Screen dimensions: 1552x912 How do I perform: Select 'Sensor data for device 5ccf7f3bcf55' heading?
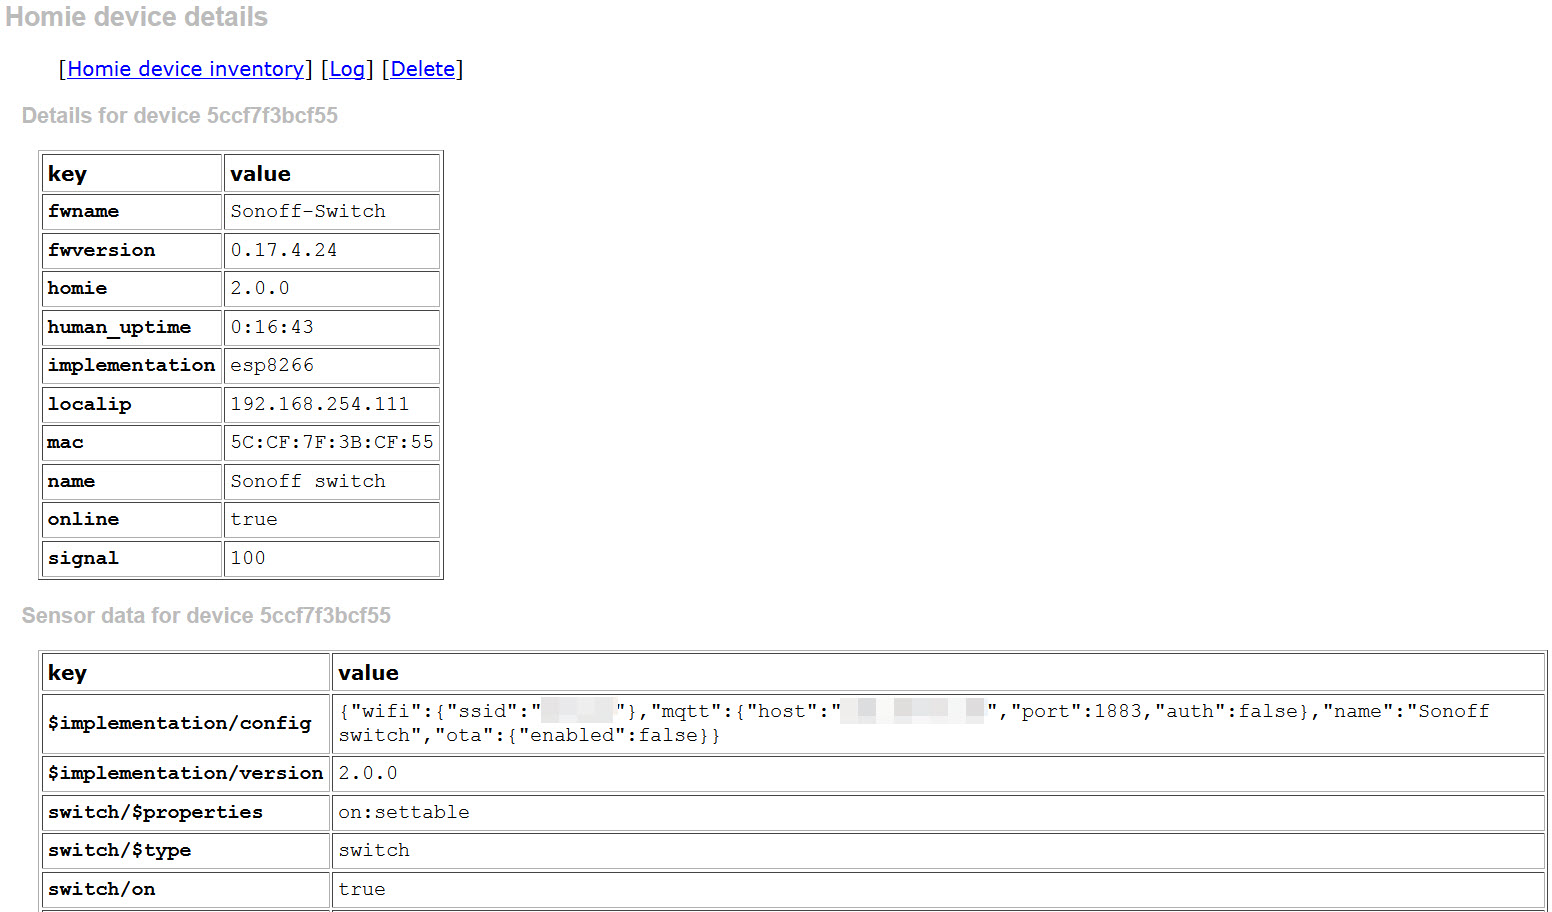[206, 616]
